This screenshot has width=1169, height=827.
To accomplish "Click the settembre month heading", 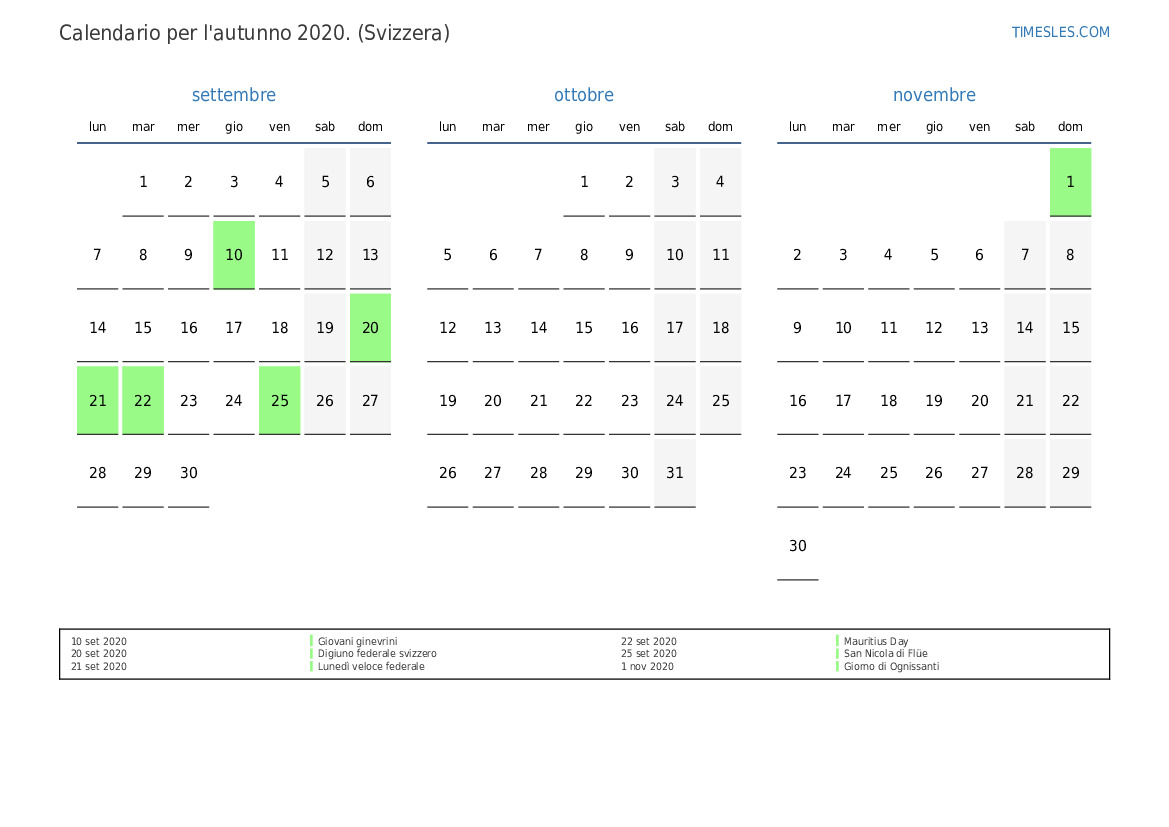I will [233, 95].
